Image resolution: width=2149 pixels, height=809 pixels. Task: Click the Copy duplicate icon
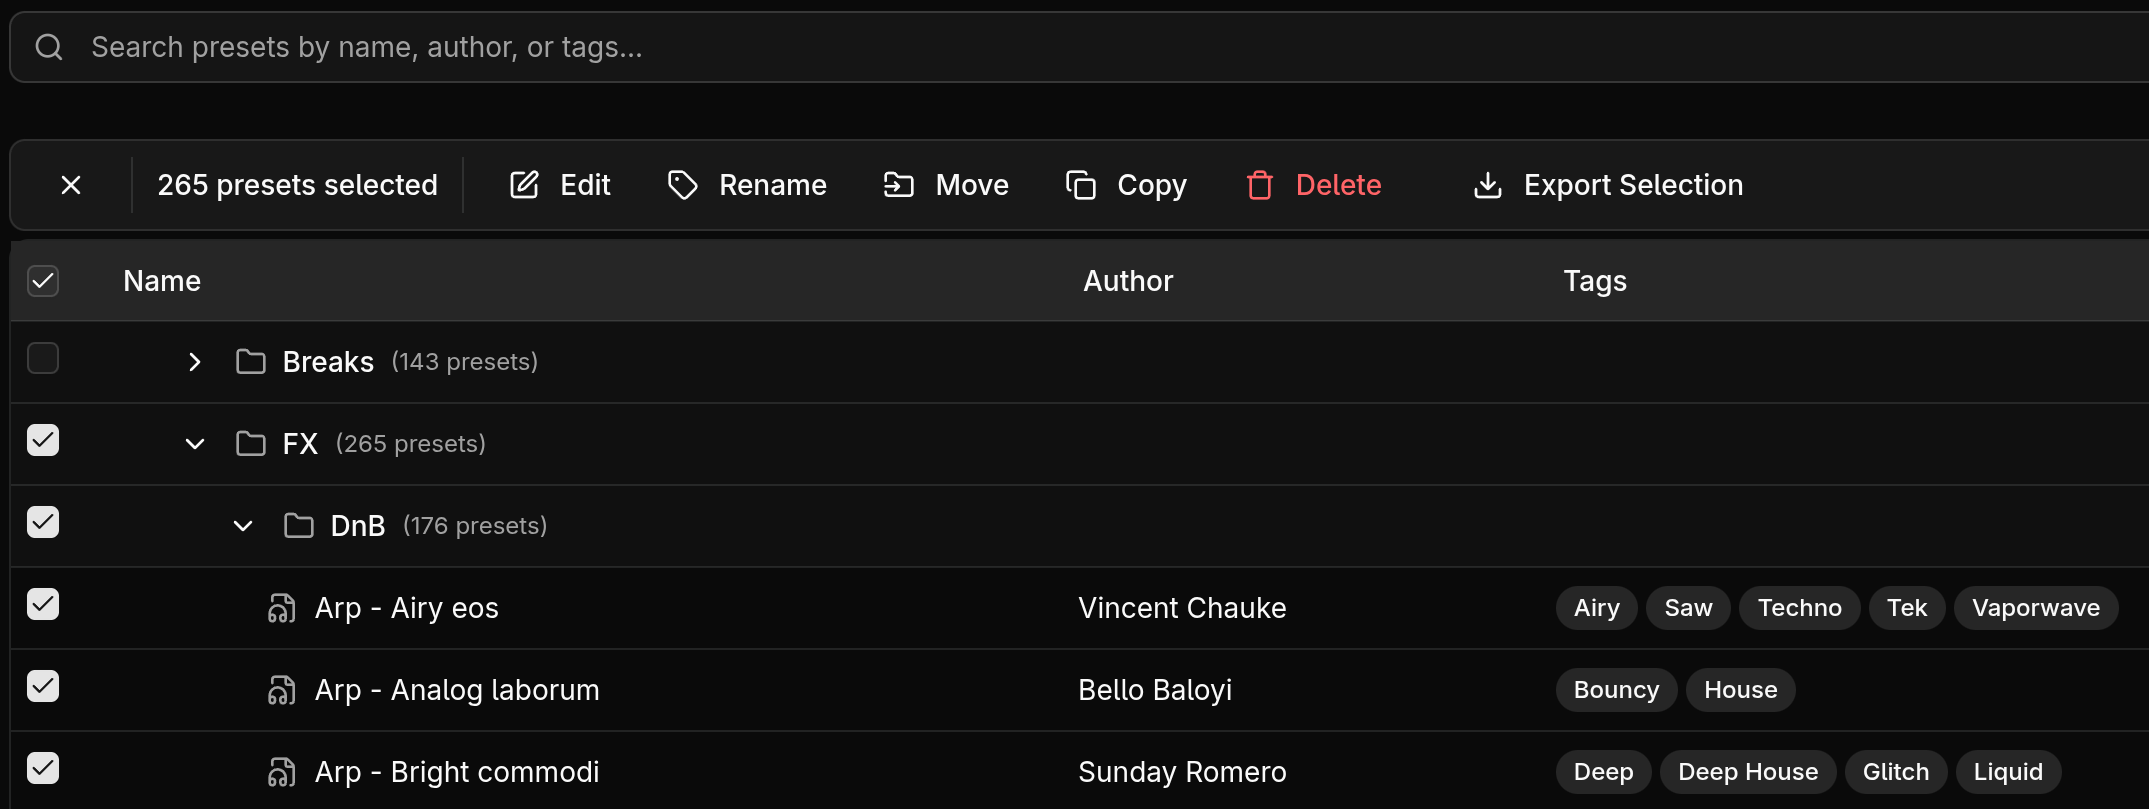[1081, 185]
